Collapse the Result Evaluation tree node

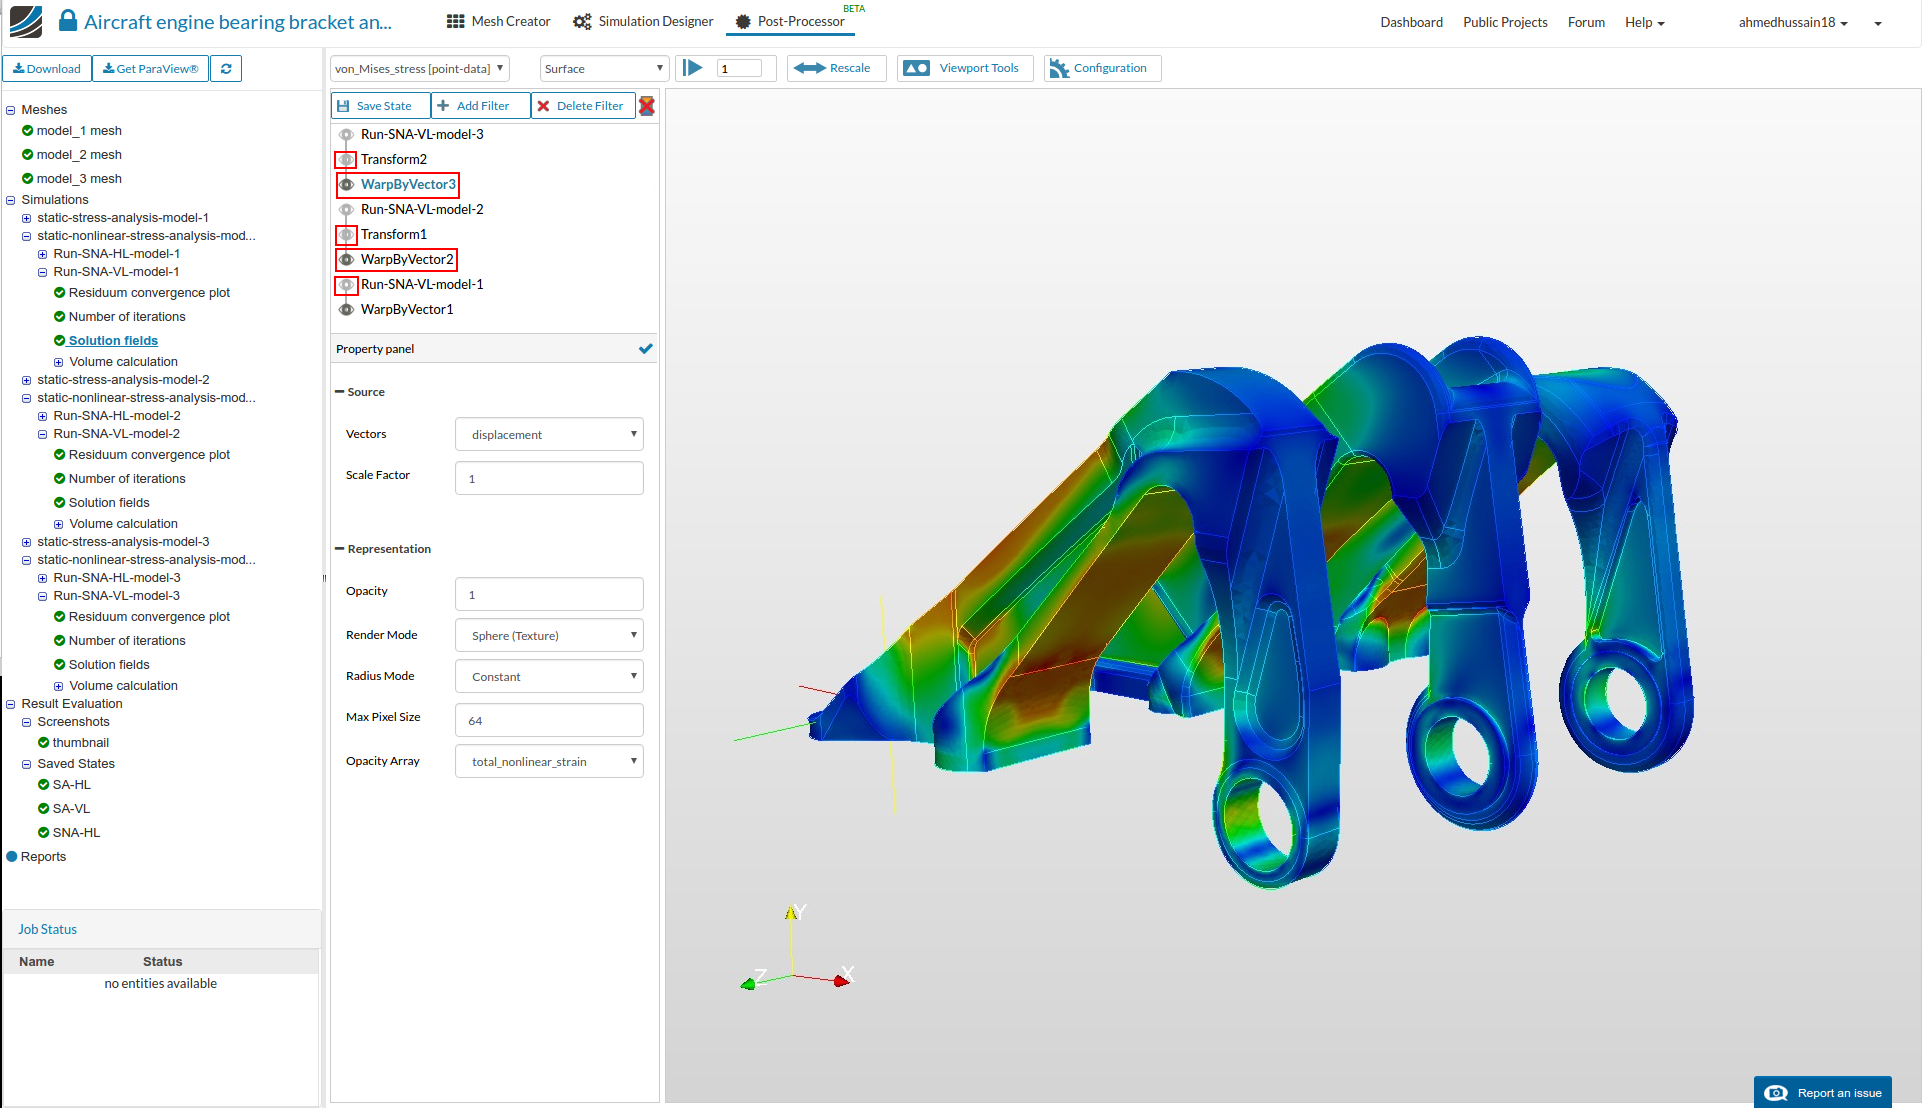coord(11,704)
